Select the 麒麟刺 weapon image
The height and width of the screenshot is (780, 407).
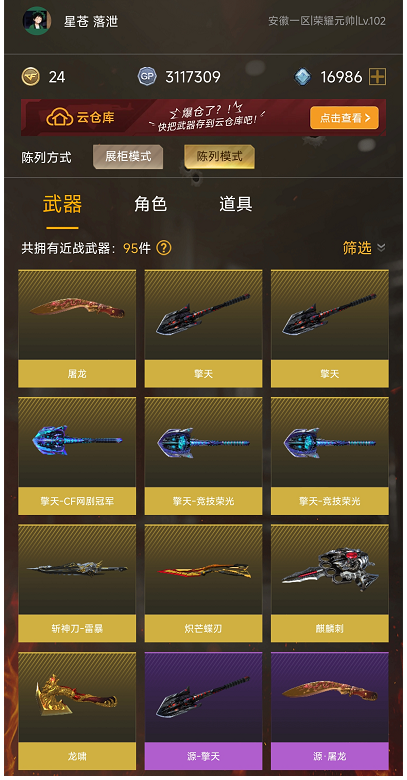click(x=330, y=568)
